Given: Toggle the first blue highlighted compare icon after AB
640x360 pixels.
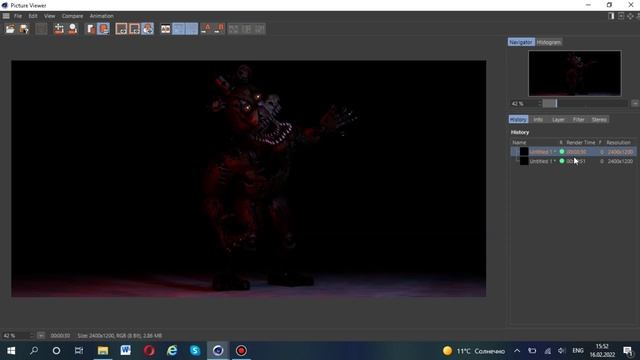Looking at the screenshot, I should (x=179, y=29).
